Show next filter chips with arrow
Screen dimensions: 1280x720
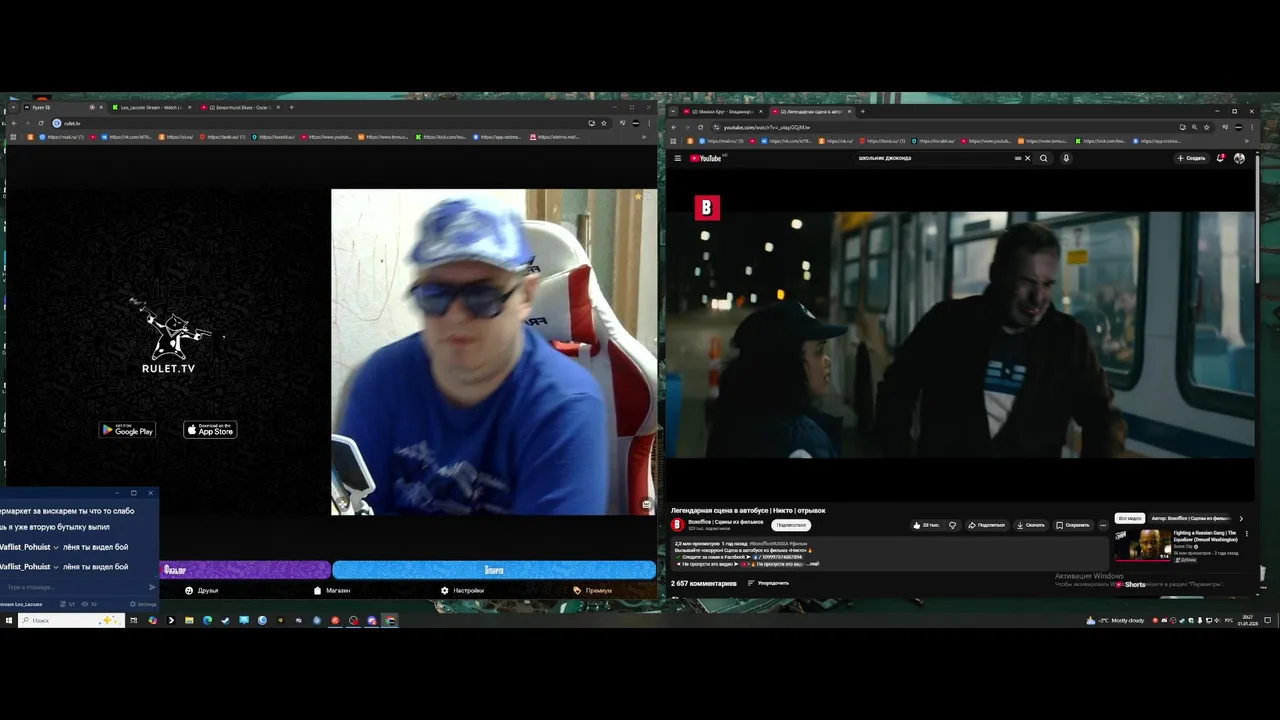click(x=1241, y=519)
